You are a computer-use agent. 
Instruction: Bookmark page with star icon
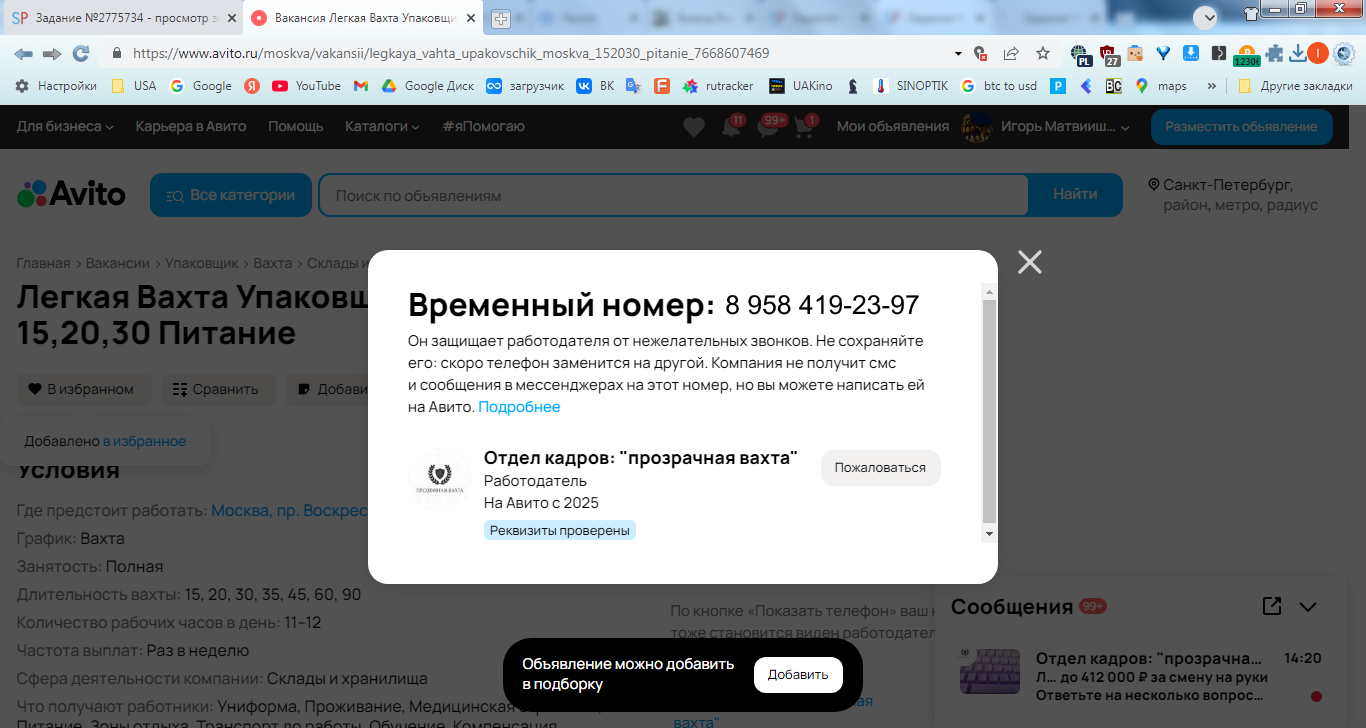pos(1043,53)
